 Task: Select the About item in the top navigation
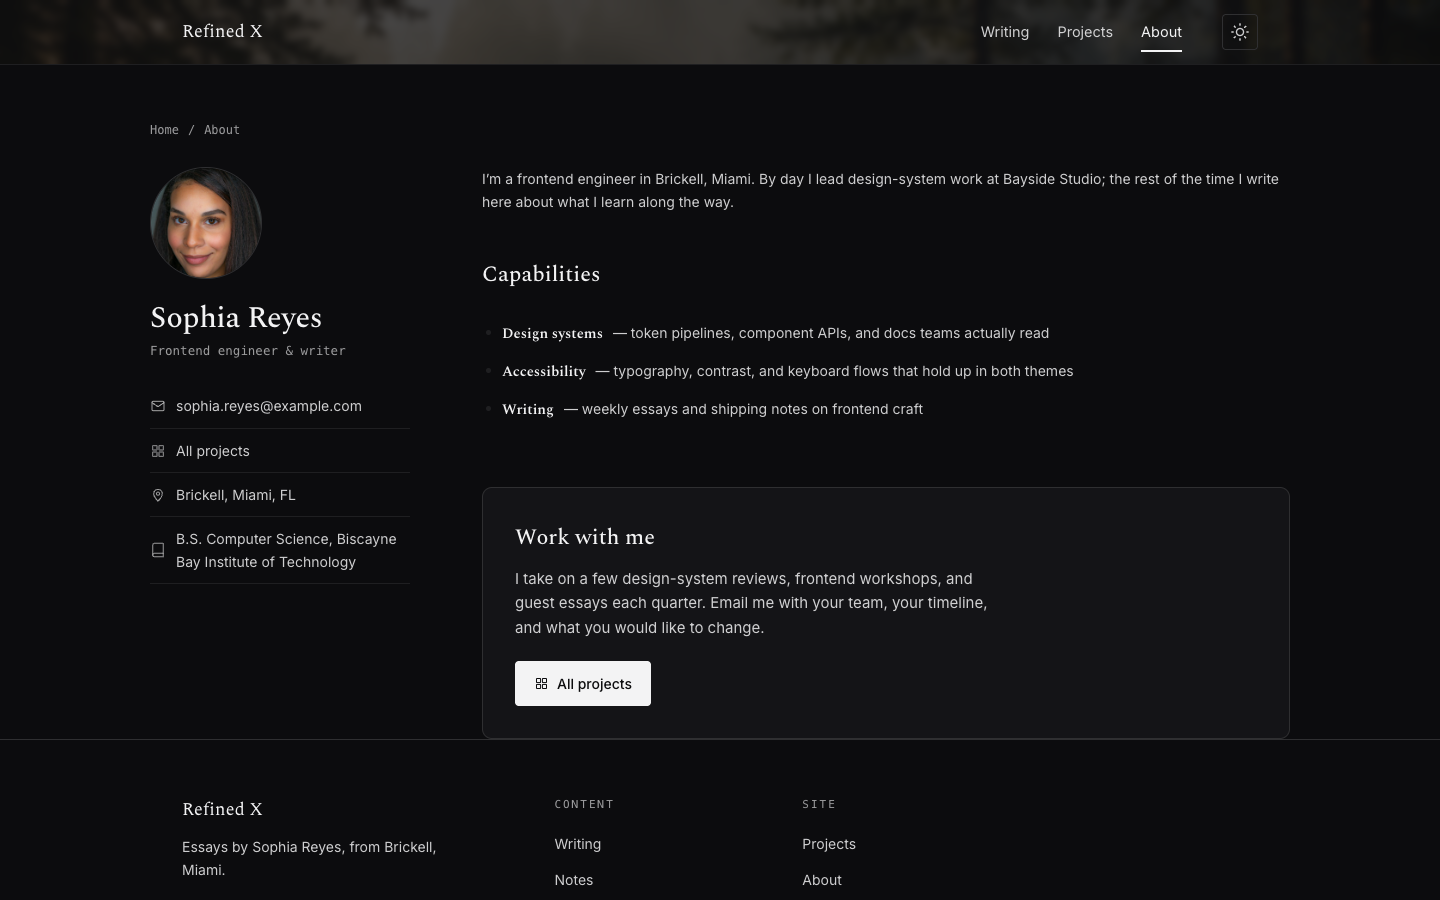coord(1161,32)
